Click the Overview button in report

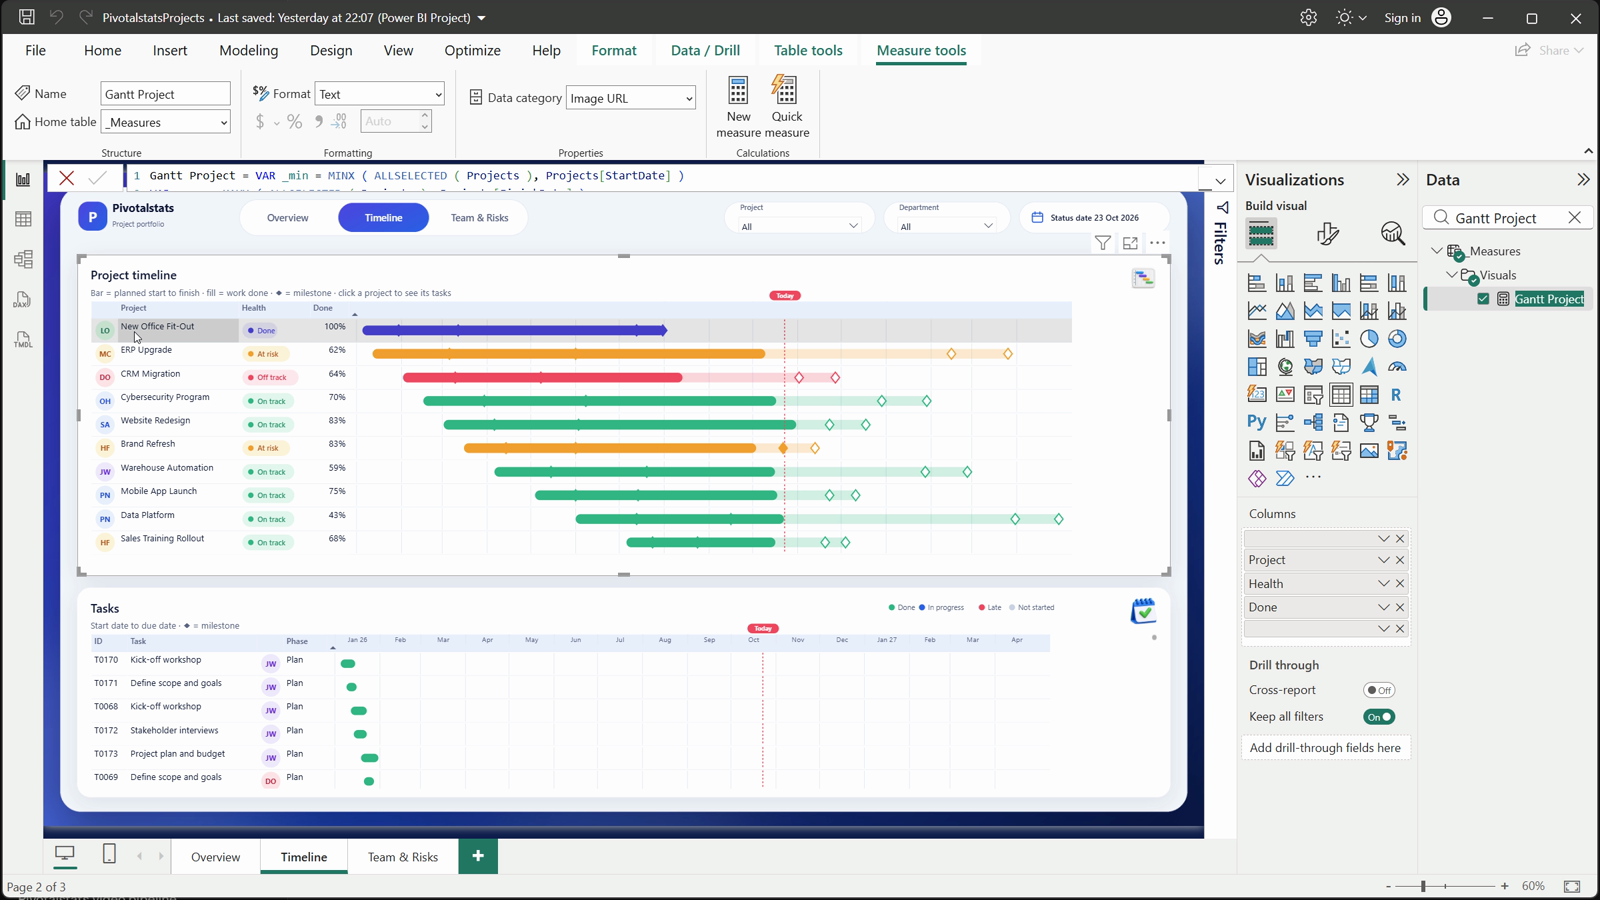[x=288, y=217]
